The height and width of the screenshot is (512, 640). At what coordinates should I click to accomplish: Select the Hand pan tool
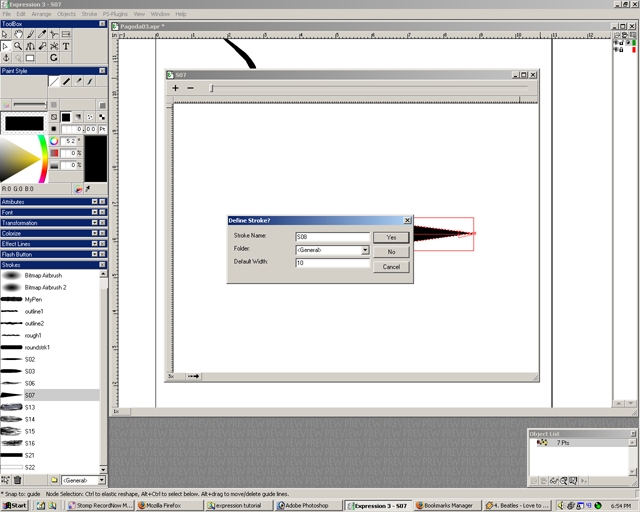point(18,34)
